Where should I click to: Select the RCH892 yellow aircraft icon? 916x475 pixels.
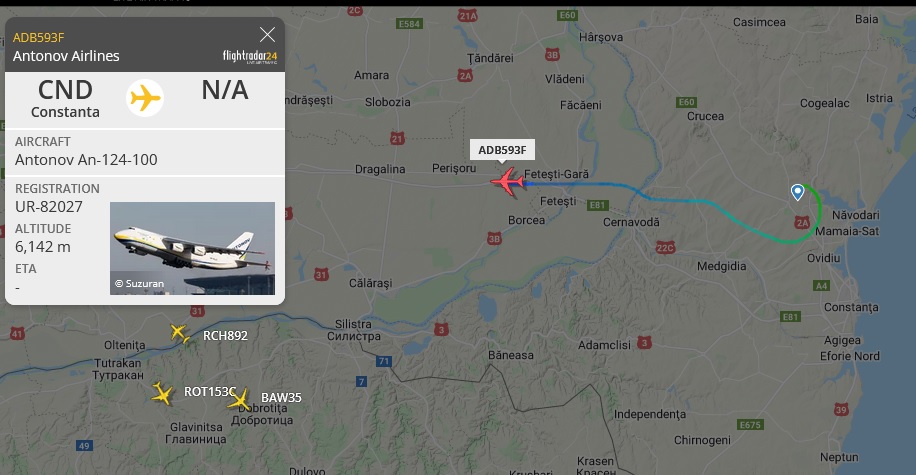pos(179,333)
